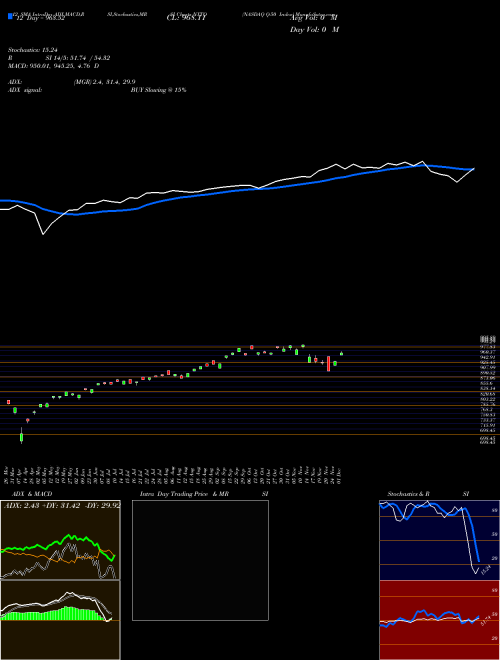Click the Intra Day Trading Price & MR title

204,494
